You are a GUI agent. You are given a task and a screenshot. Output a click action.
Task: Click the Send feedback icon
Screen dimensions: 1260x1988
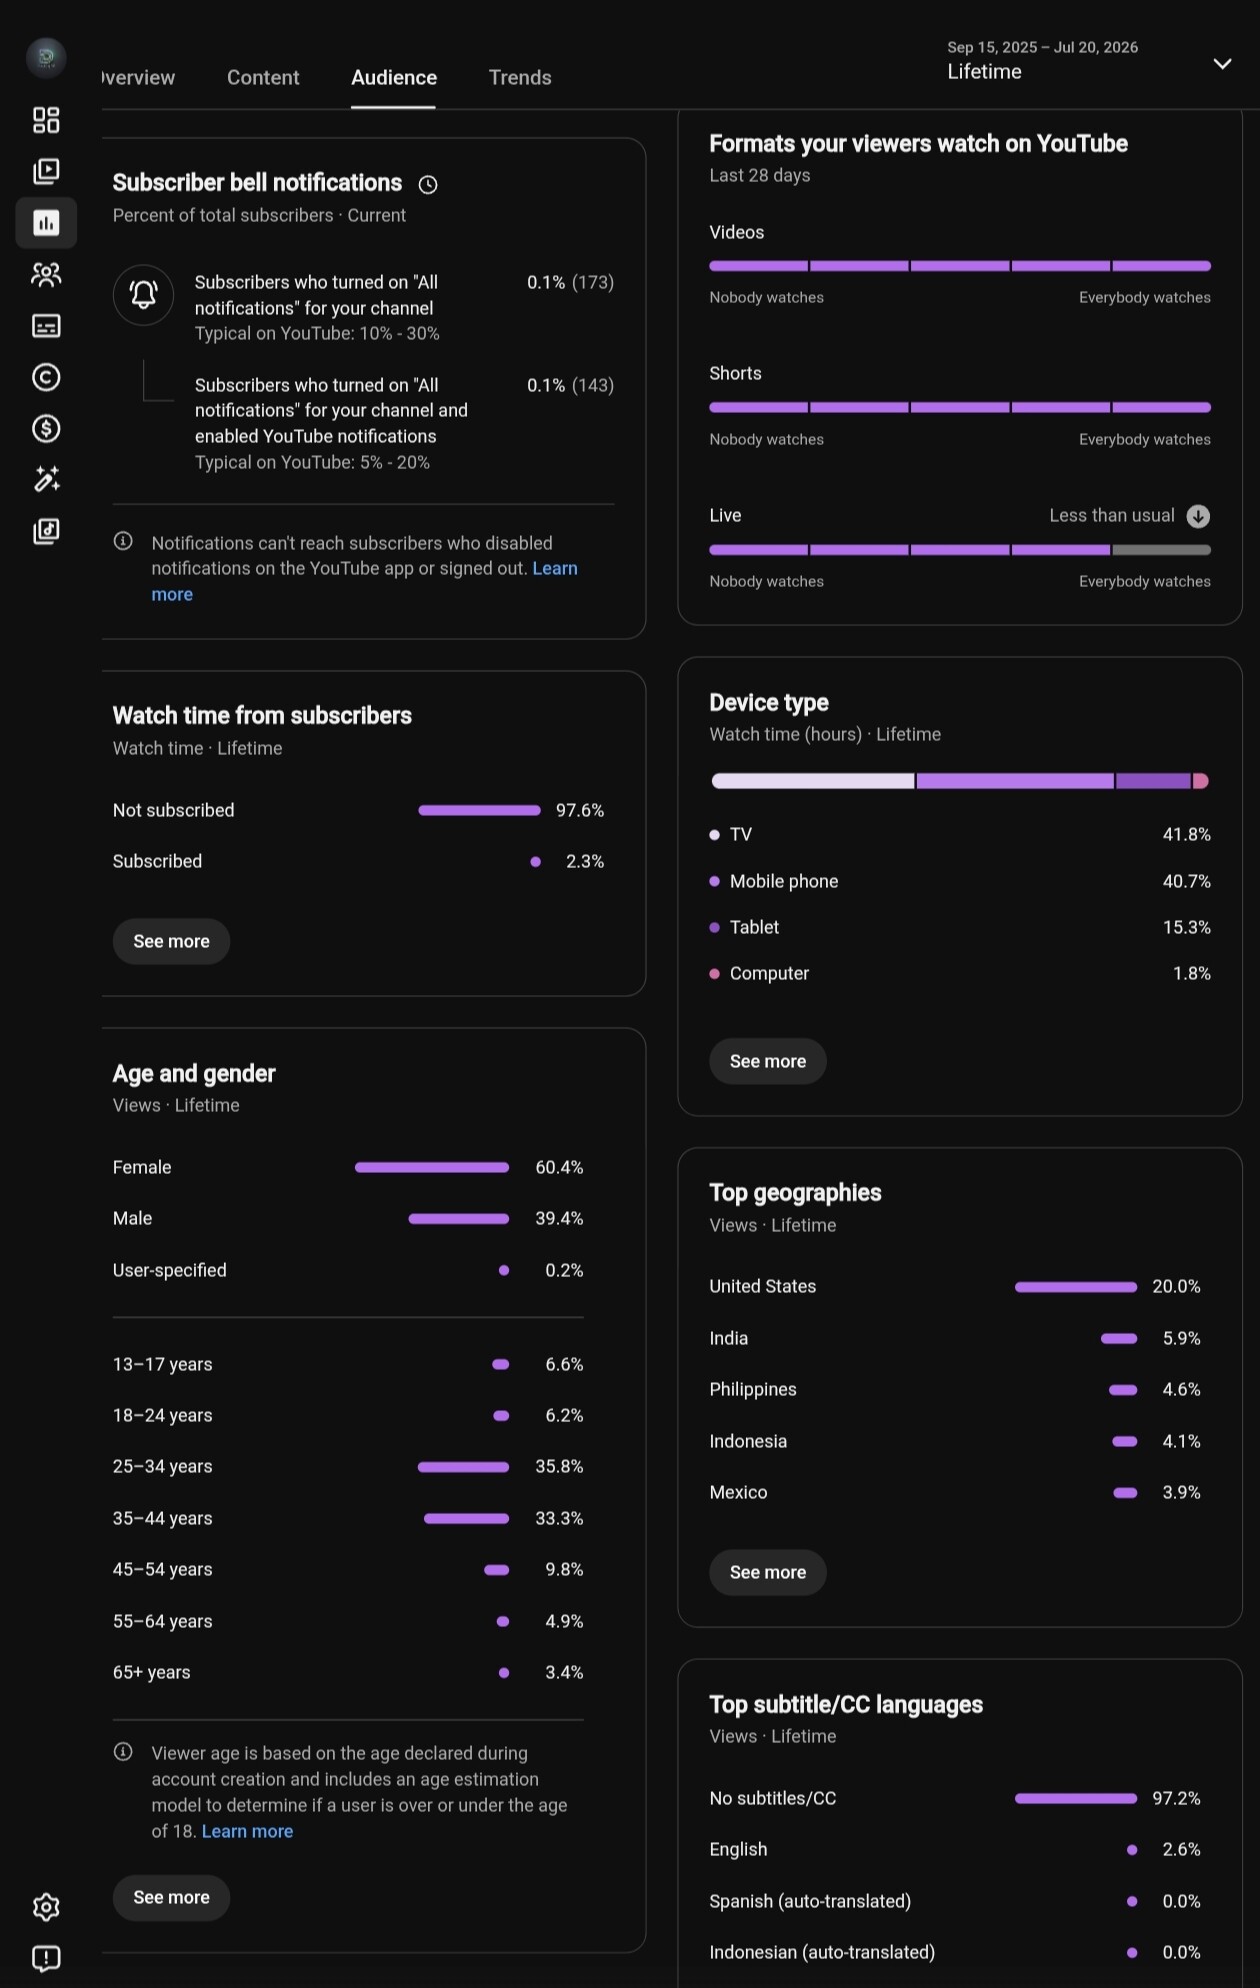point(46,1958)
